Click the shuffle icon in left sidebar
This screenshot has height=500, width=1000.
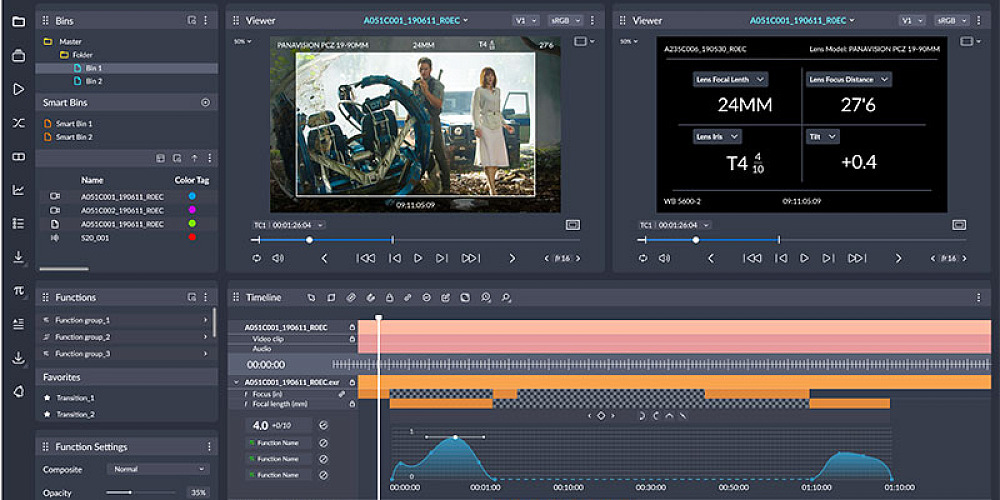pos(18,123)
